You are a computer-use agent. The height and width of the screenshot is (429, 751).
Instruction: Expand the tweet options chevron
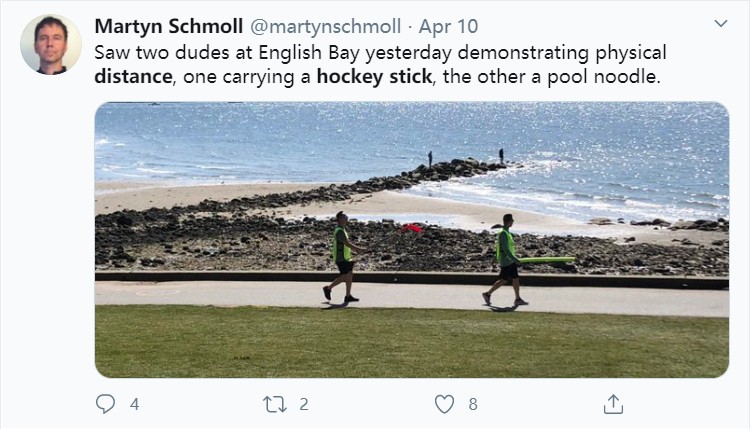tap(721, 23)
